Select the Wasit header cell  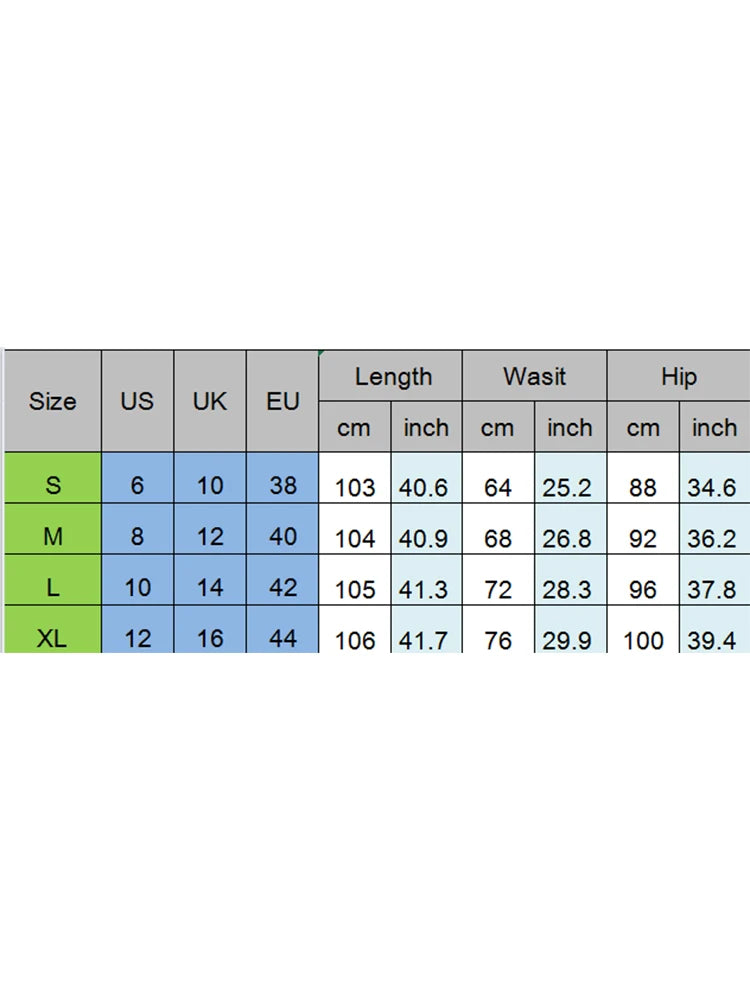(x=534, y=377)
